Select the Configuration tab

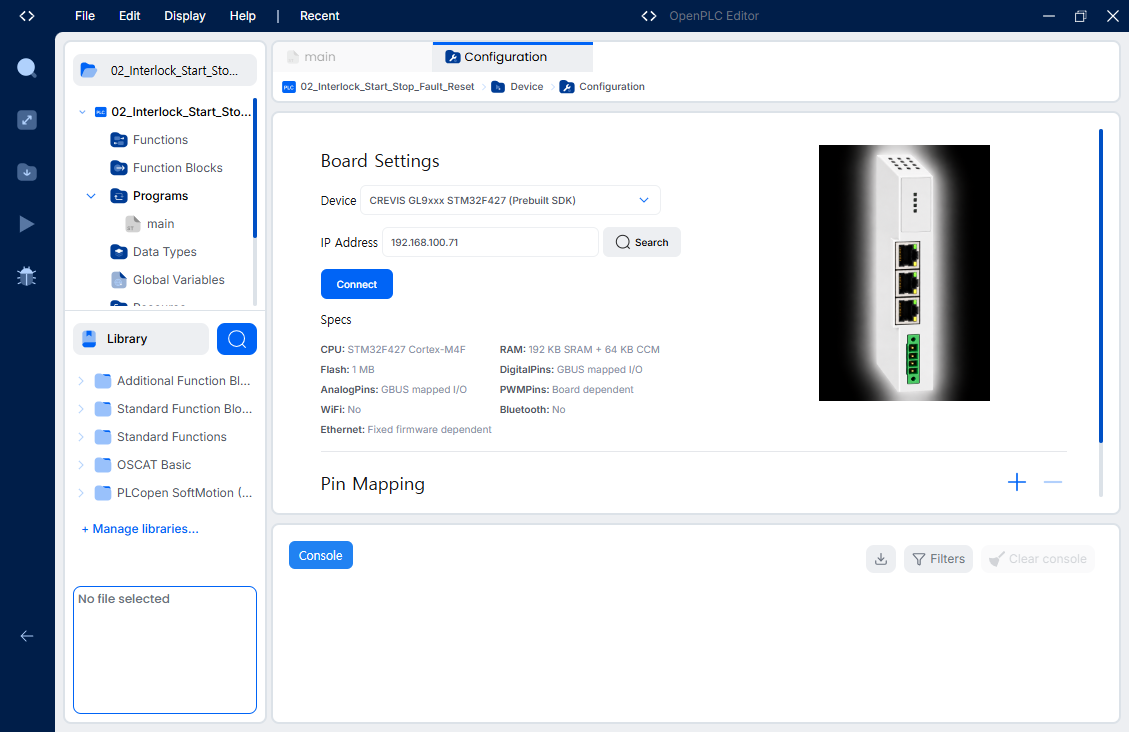(x=513, y=57)
